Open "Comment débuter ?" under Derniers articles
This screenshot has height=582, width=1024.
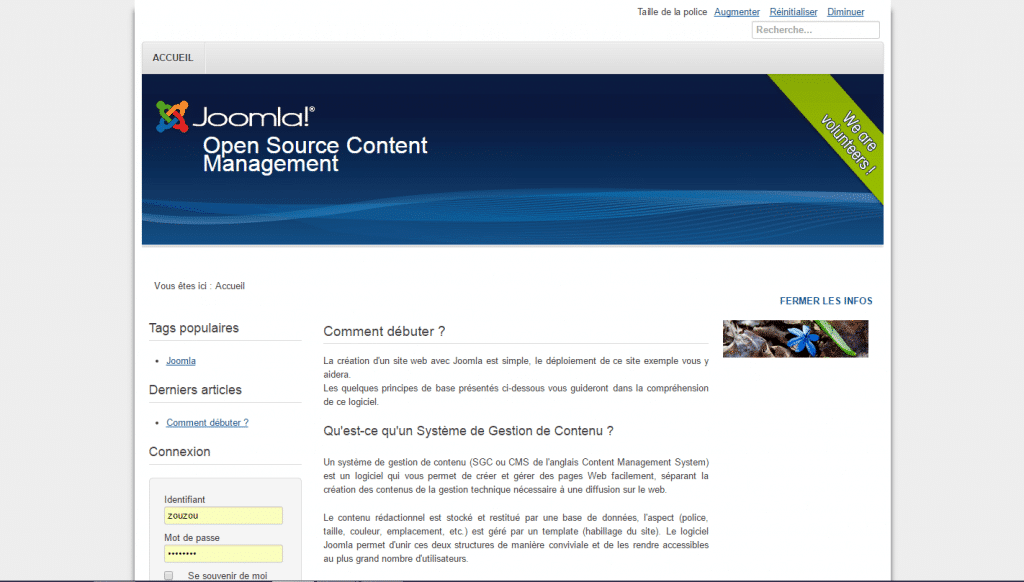(207, 423)
